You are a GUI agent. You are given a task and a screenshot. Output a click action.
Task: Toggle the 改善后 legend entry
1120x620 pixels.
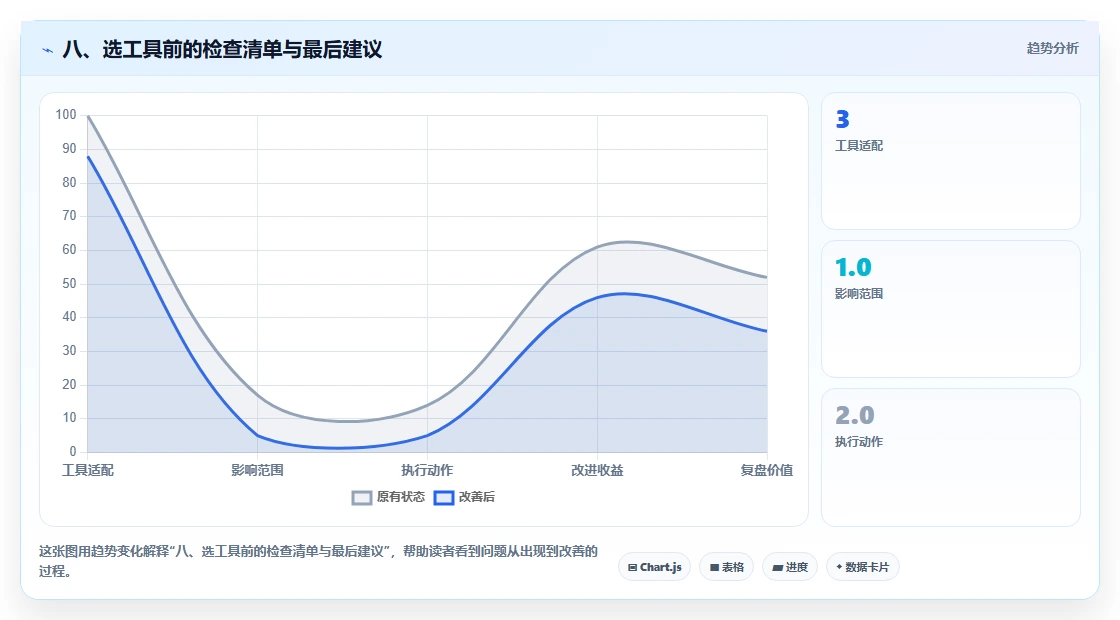point(464,497)
